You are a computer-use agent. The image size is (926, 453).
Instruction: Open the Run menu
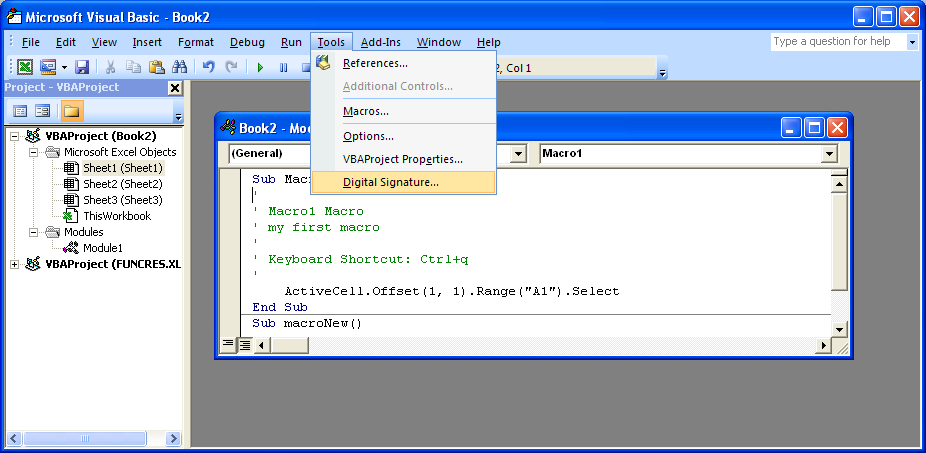coord(291,42)
